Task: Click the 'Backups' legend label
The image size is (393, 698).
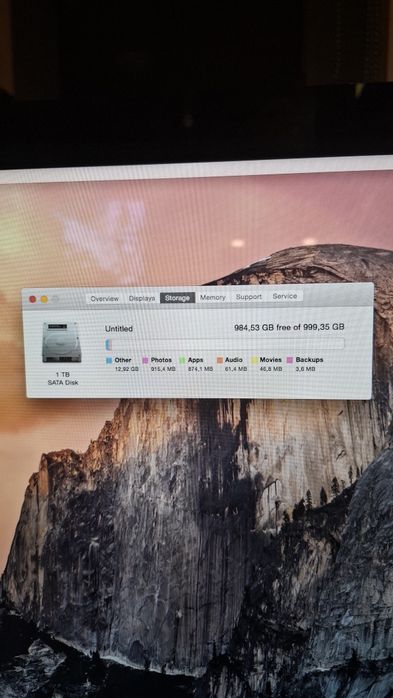Action: [309, 360]
